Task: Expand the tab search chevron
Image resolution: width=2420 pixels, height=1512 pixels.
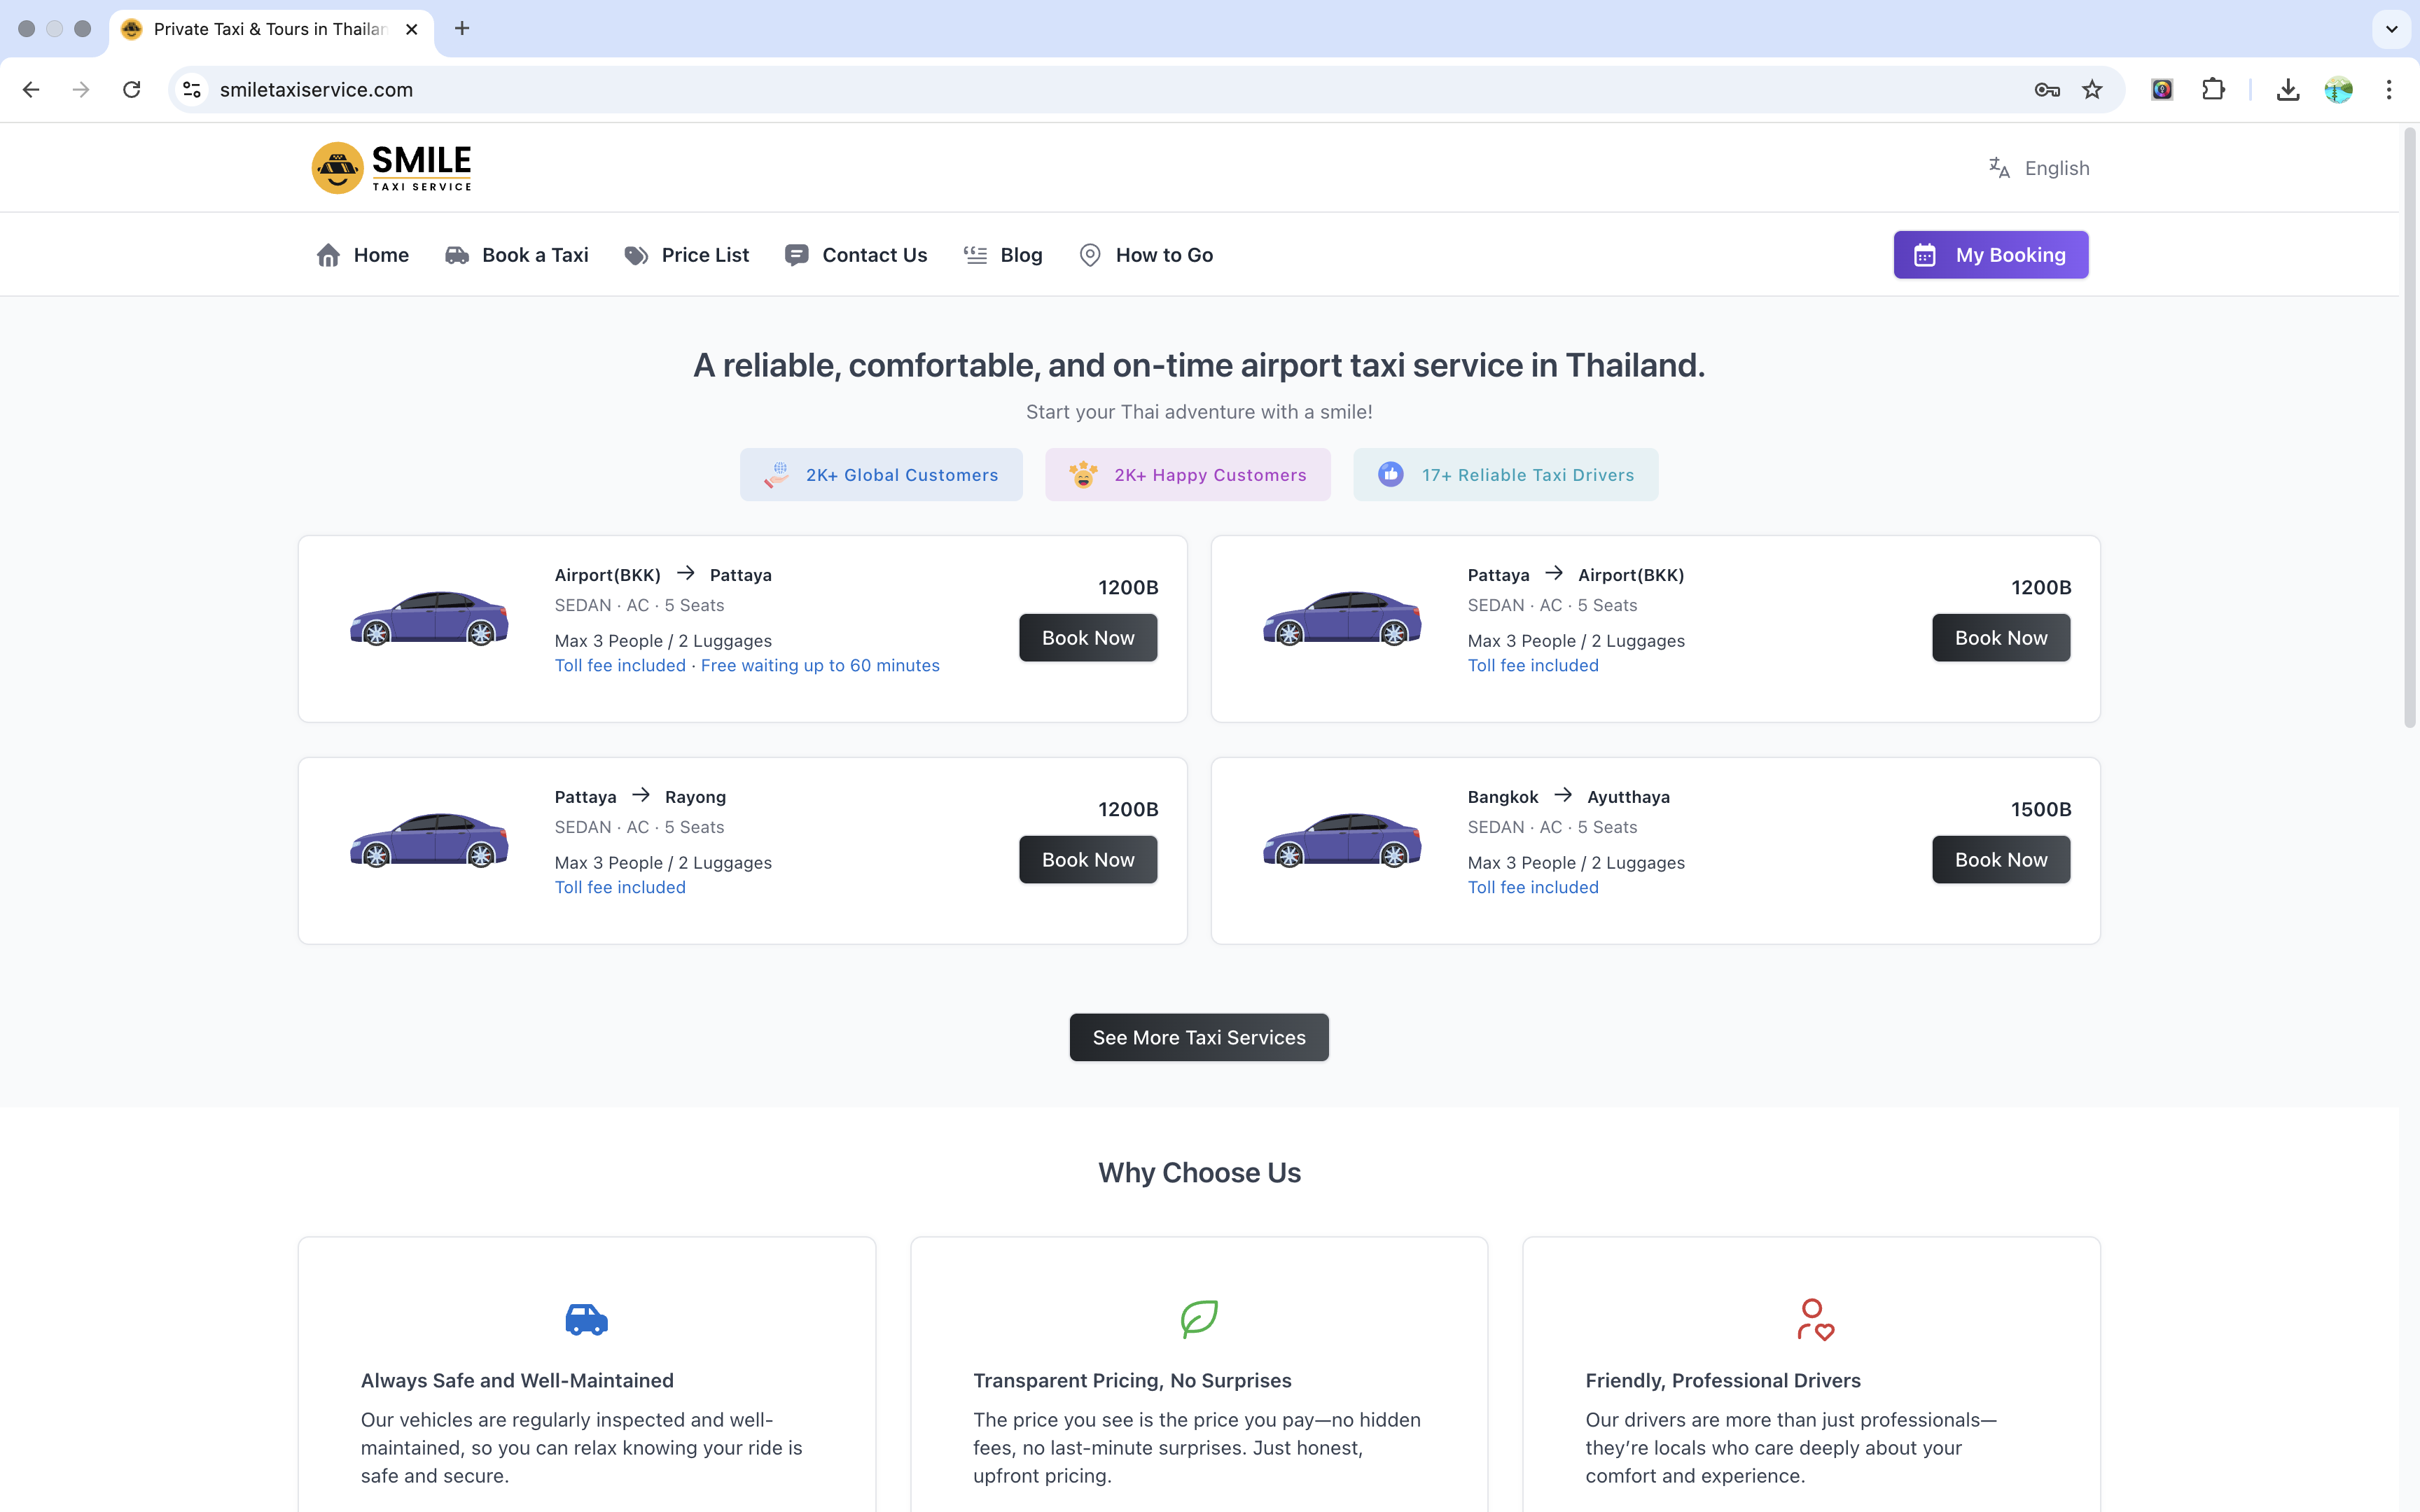Action: (x=2391, y=29)
